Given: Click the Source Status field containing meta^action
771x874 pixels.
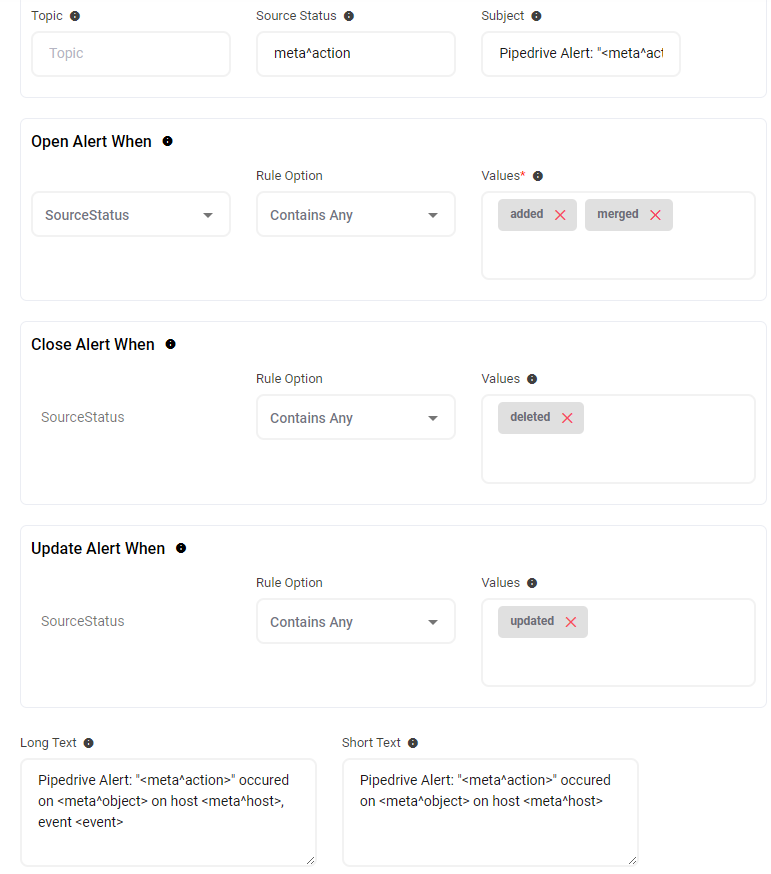Looking at the screenshot, I should tap(355, 54).
